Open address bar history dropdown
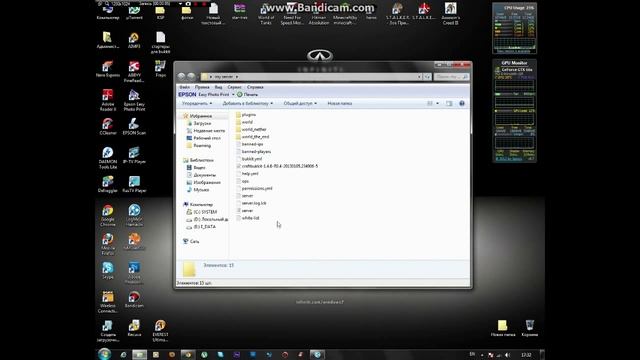The image size is (640, 360). tap(419, 76)
